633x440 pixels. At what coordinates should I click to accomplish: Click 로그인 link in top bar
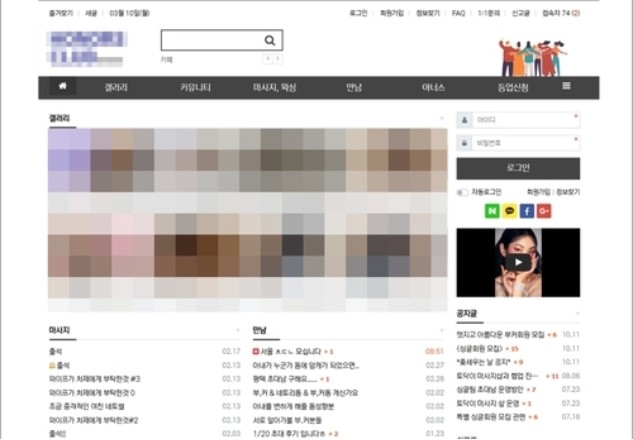point(358,13)
